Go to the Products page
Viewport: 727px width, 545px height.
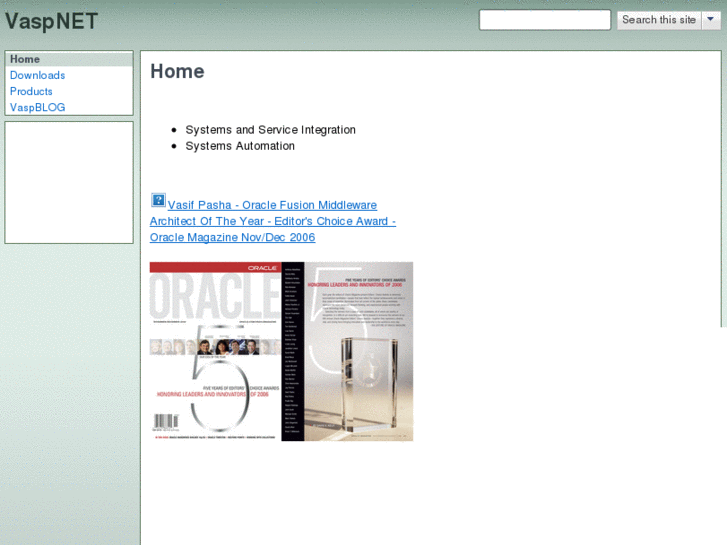[x=31, y=91]
